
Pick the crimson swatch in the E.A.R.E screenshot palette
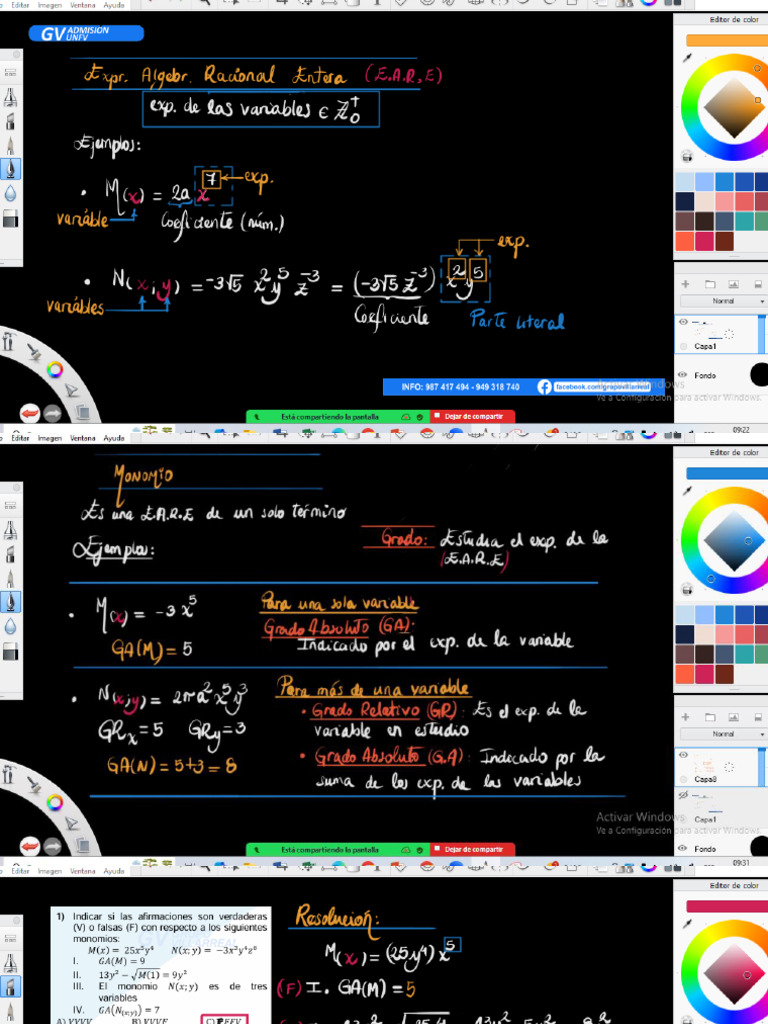705,241
